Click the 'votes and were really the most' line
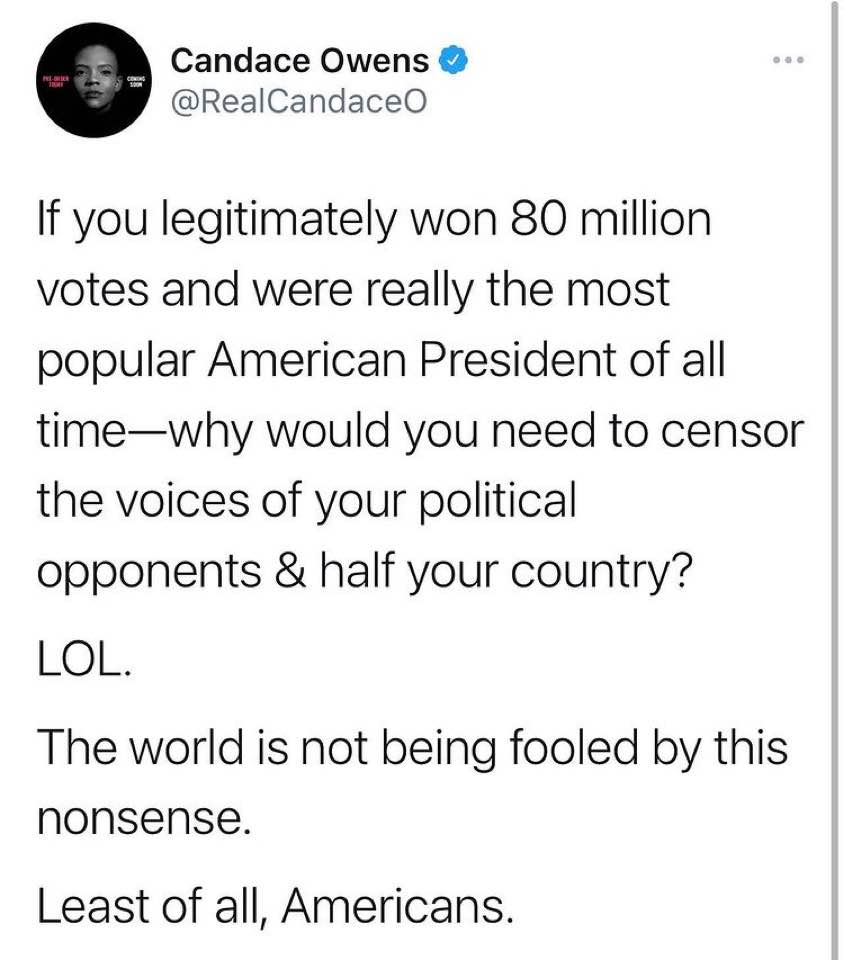The width and height of the screenshot is (844, 960). click(x=353, y=290)
